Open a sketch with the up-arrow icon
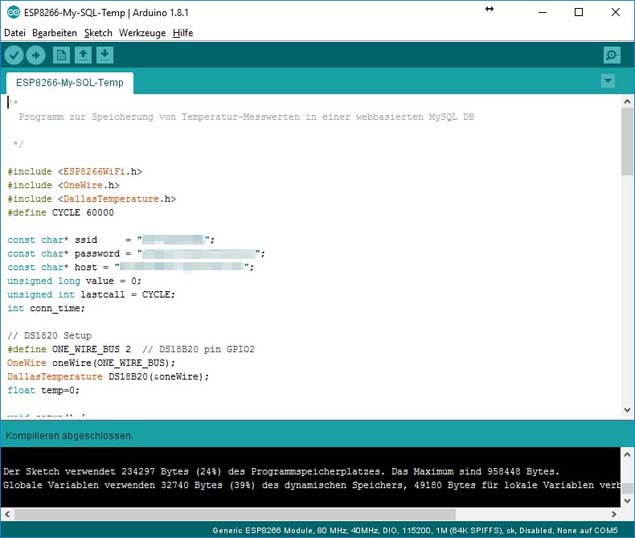This screenshot has width=635, height=538. (x=83, y=55)
